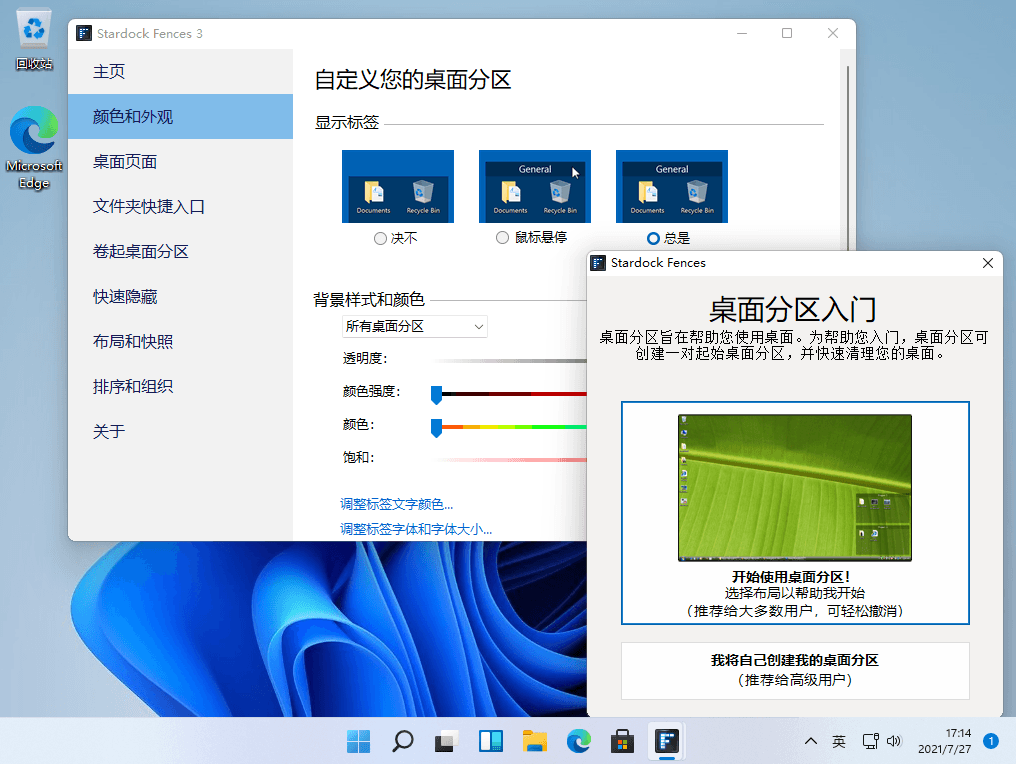Open the Windows Start menu

[358, 741]
